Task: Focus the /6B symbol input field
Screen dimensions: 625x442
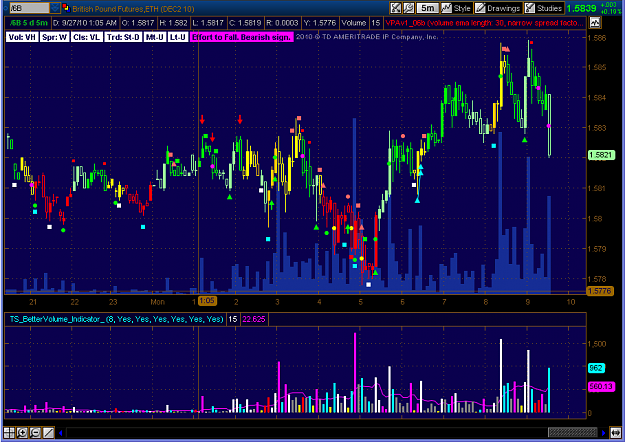Action: 29,8
